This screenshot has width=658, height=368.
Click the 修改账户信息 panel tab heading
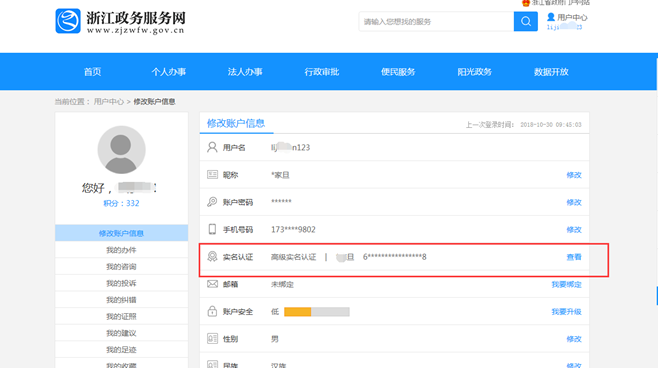click(236, 123)
